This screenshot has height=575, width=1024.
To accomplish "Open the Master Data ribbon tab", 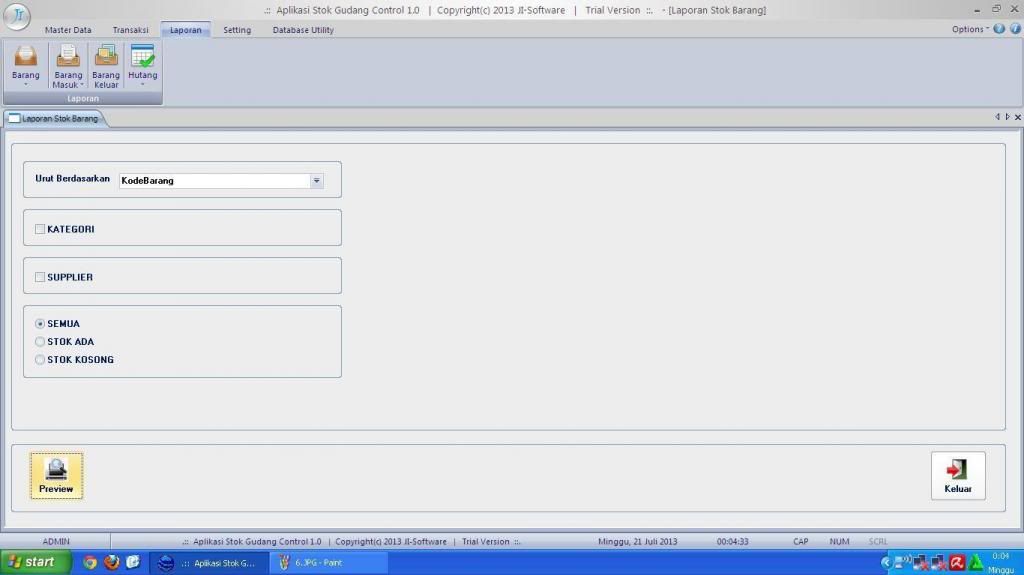I will point(68,30).
